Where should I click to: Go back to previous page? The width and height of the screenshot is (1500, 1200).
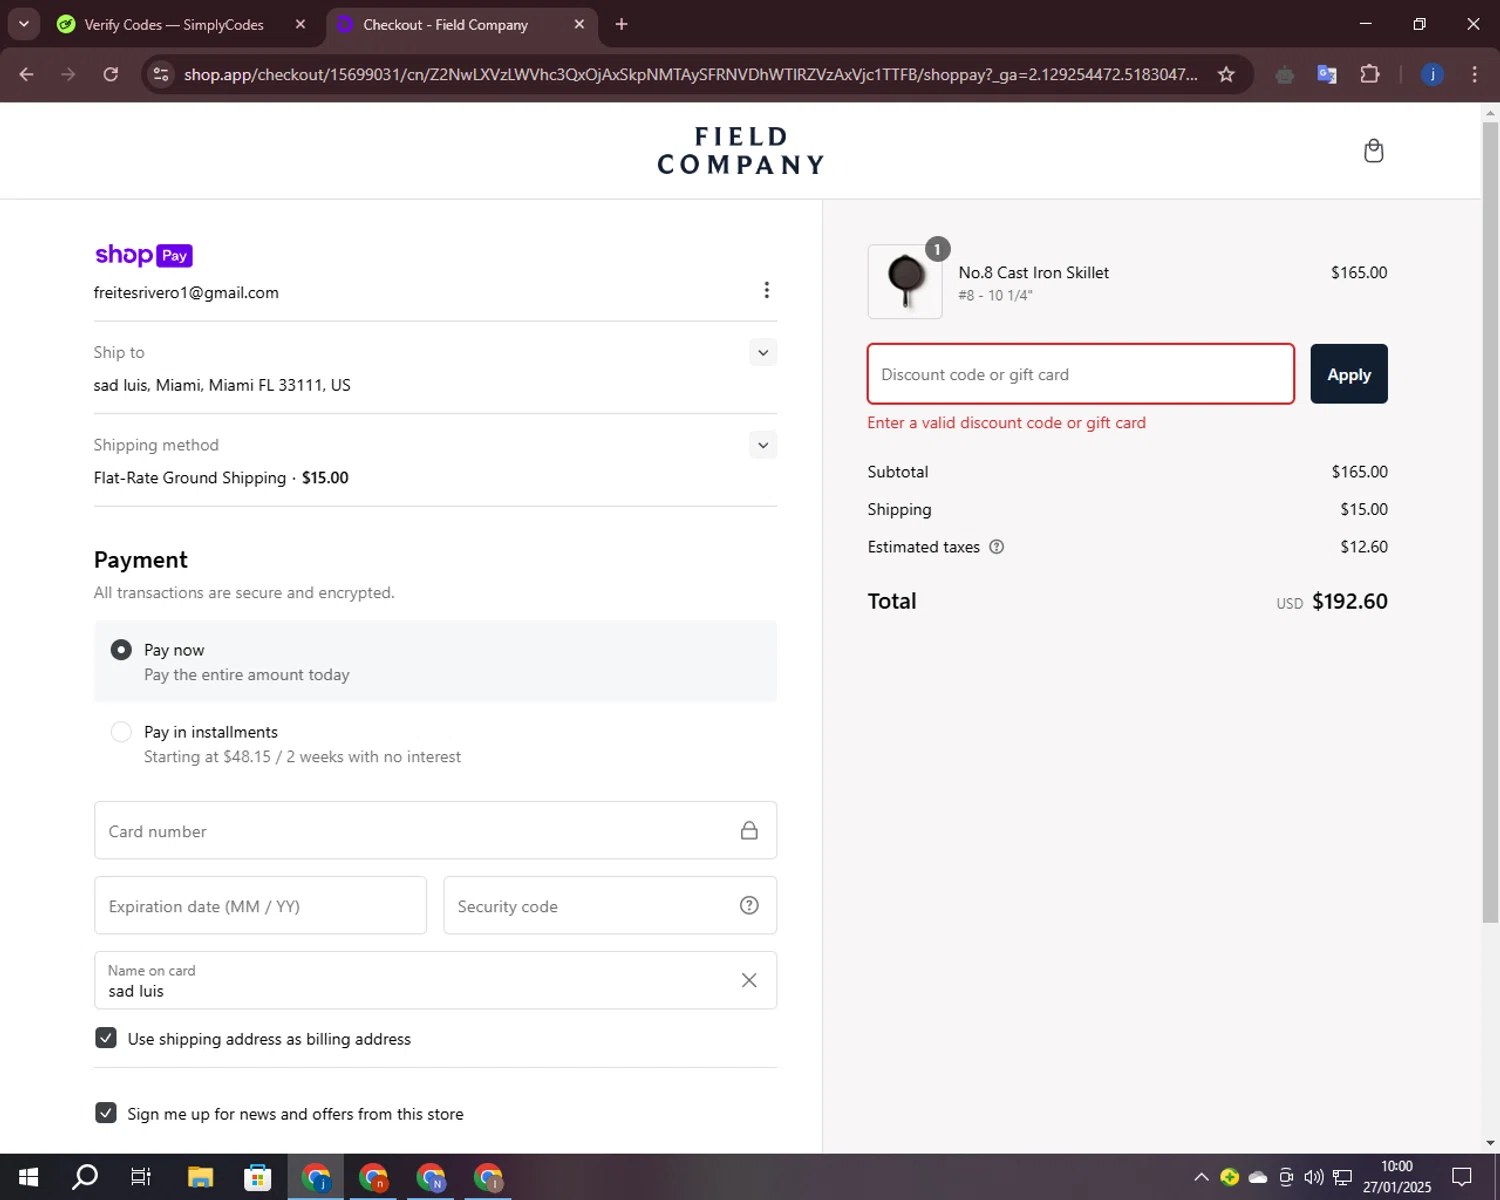click(27, 74)
